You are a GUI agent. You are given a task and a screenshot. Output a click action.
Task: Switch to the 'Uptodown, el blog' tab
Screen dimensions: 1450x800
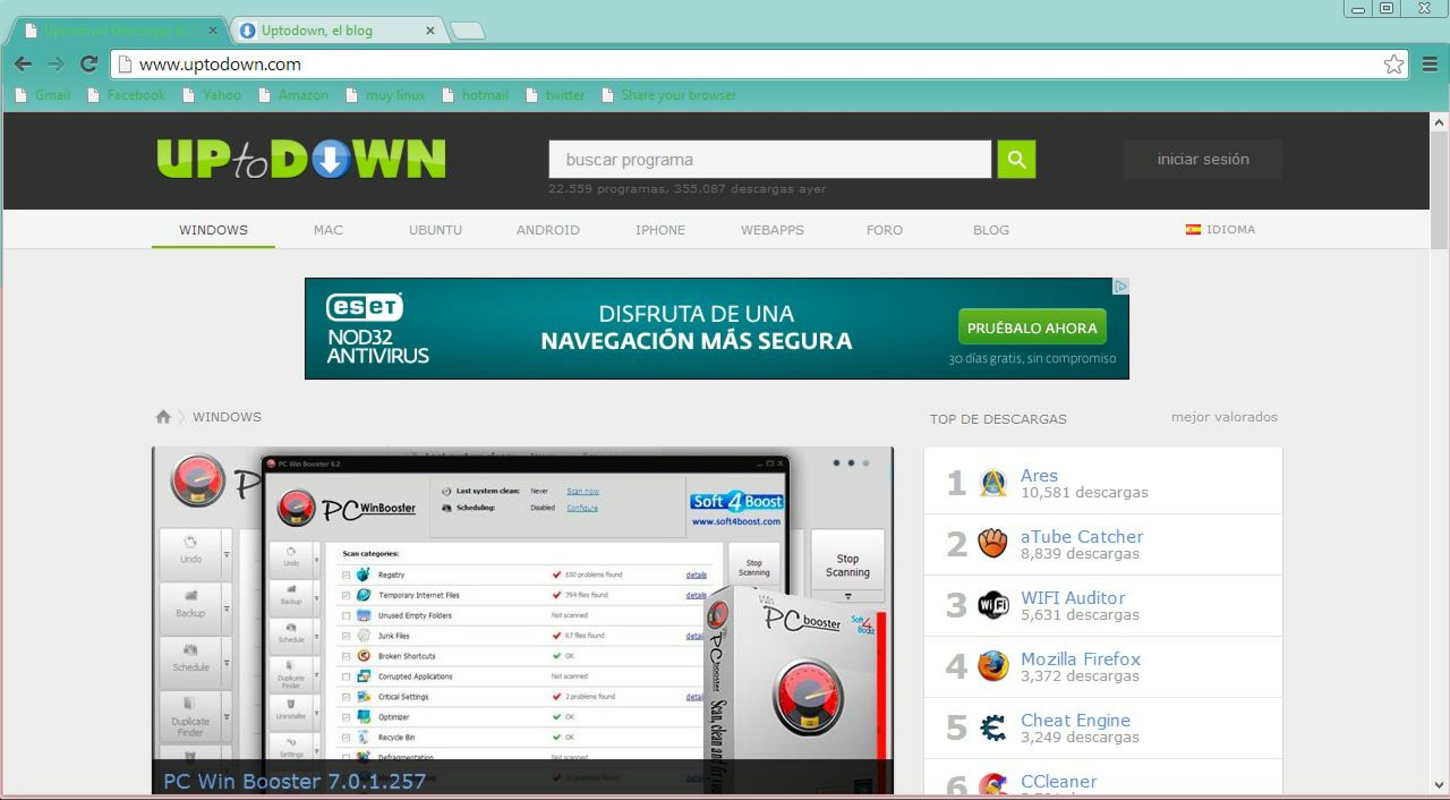pyautogui.click(x=336, y=31)
